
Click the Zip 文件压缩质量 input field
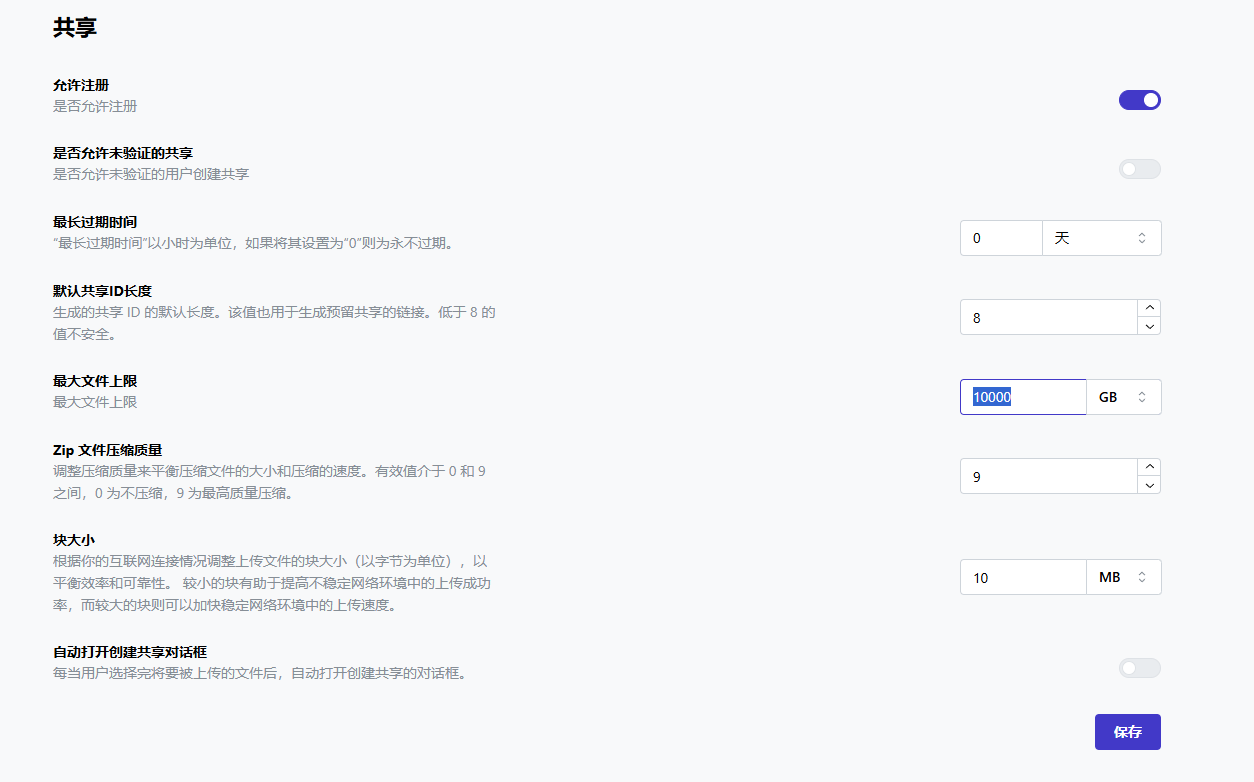pyautogui.click(x=1048, y=476)
